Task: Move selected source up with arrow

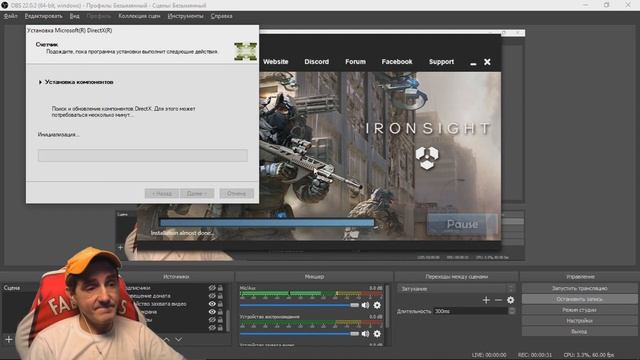Action: (167, 339)
